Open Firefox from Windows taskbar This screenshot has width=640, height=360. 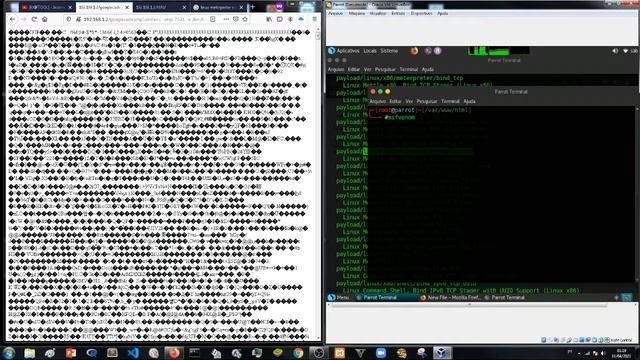point(174,353)
